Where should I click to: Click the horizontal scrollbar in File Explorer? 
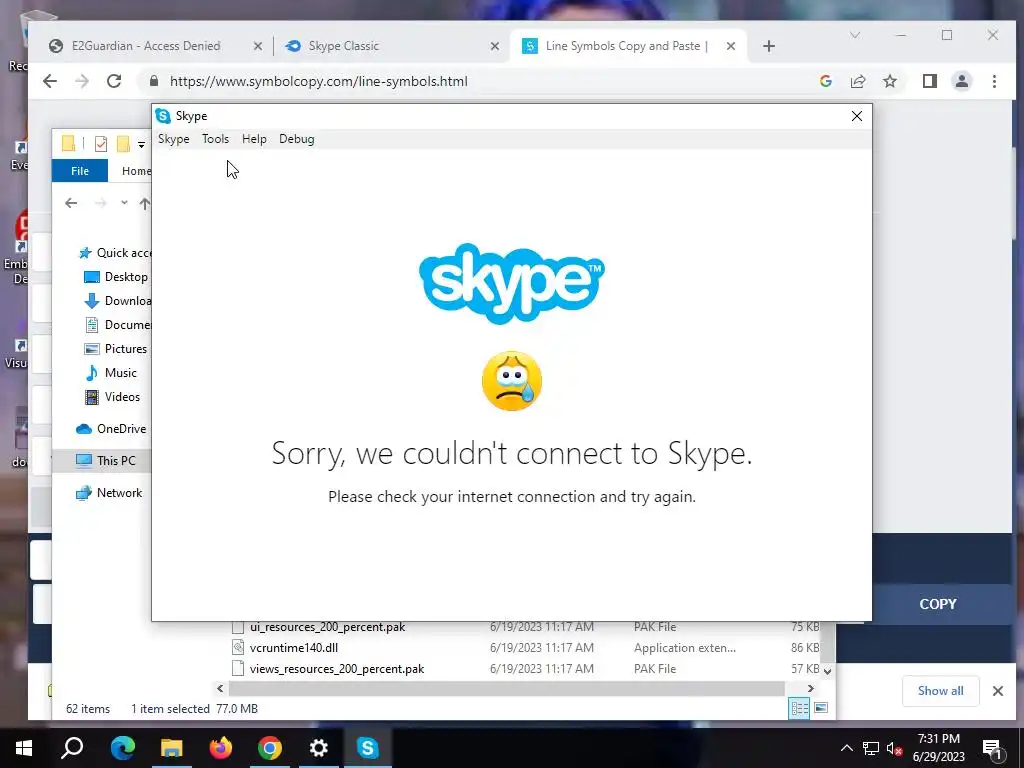pyautogui.click(x=506, y=688)
